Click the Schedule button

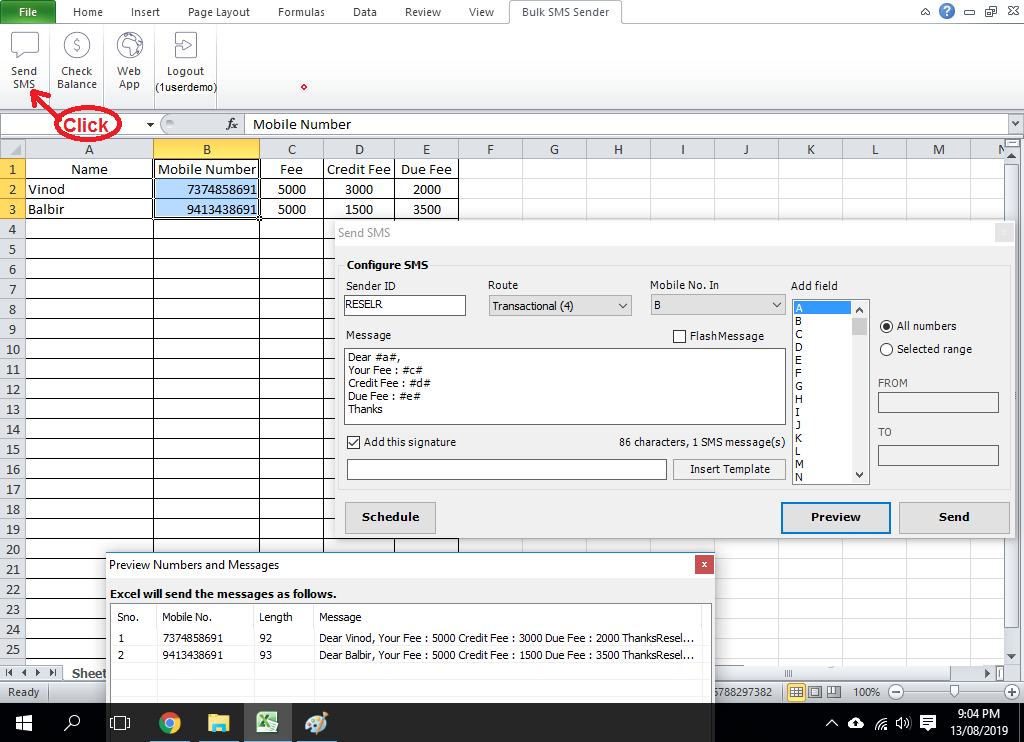[x=391, y=517]
